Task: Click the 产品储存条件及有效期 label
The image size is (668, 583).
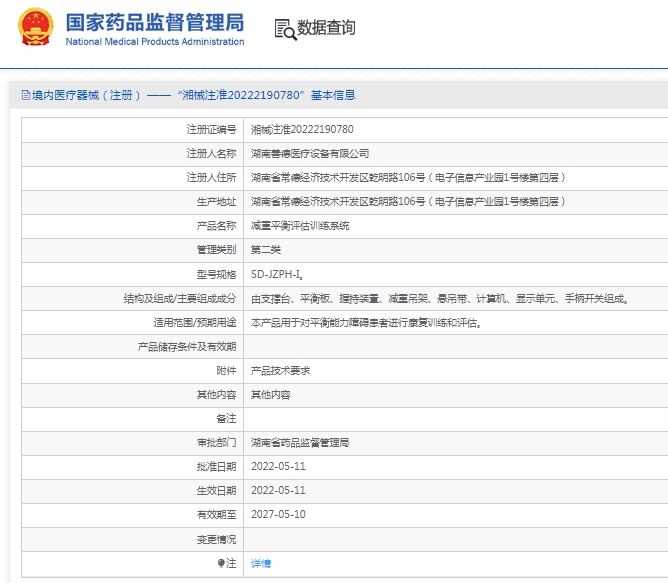Action: tap(187, 347)
